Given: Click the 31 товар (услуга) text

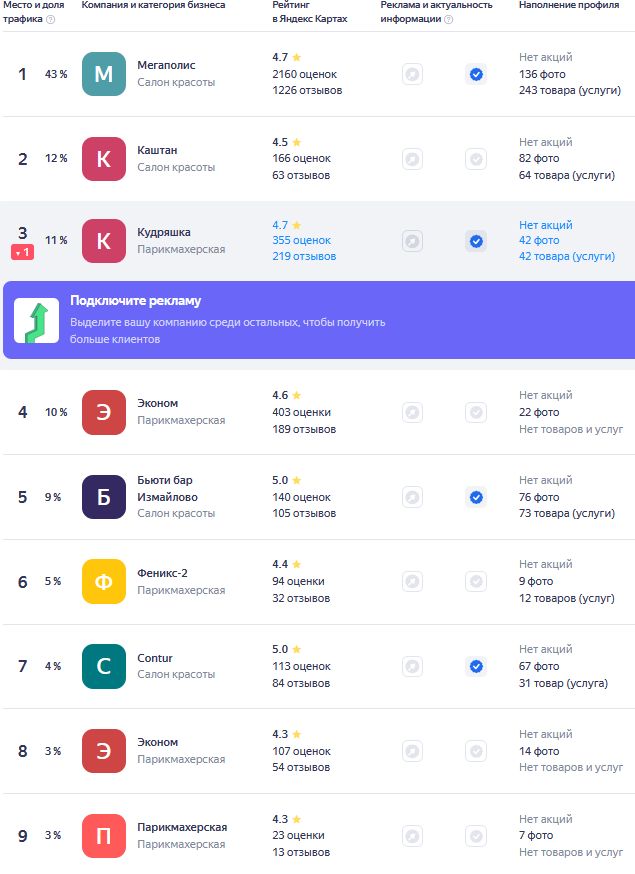Looking at the screenshot, I should click(563, 683).
